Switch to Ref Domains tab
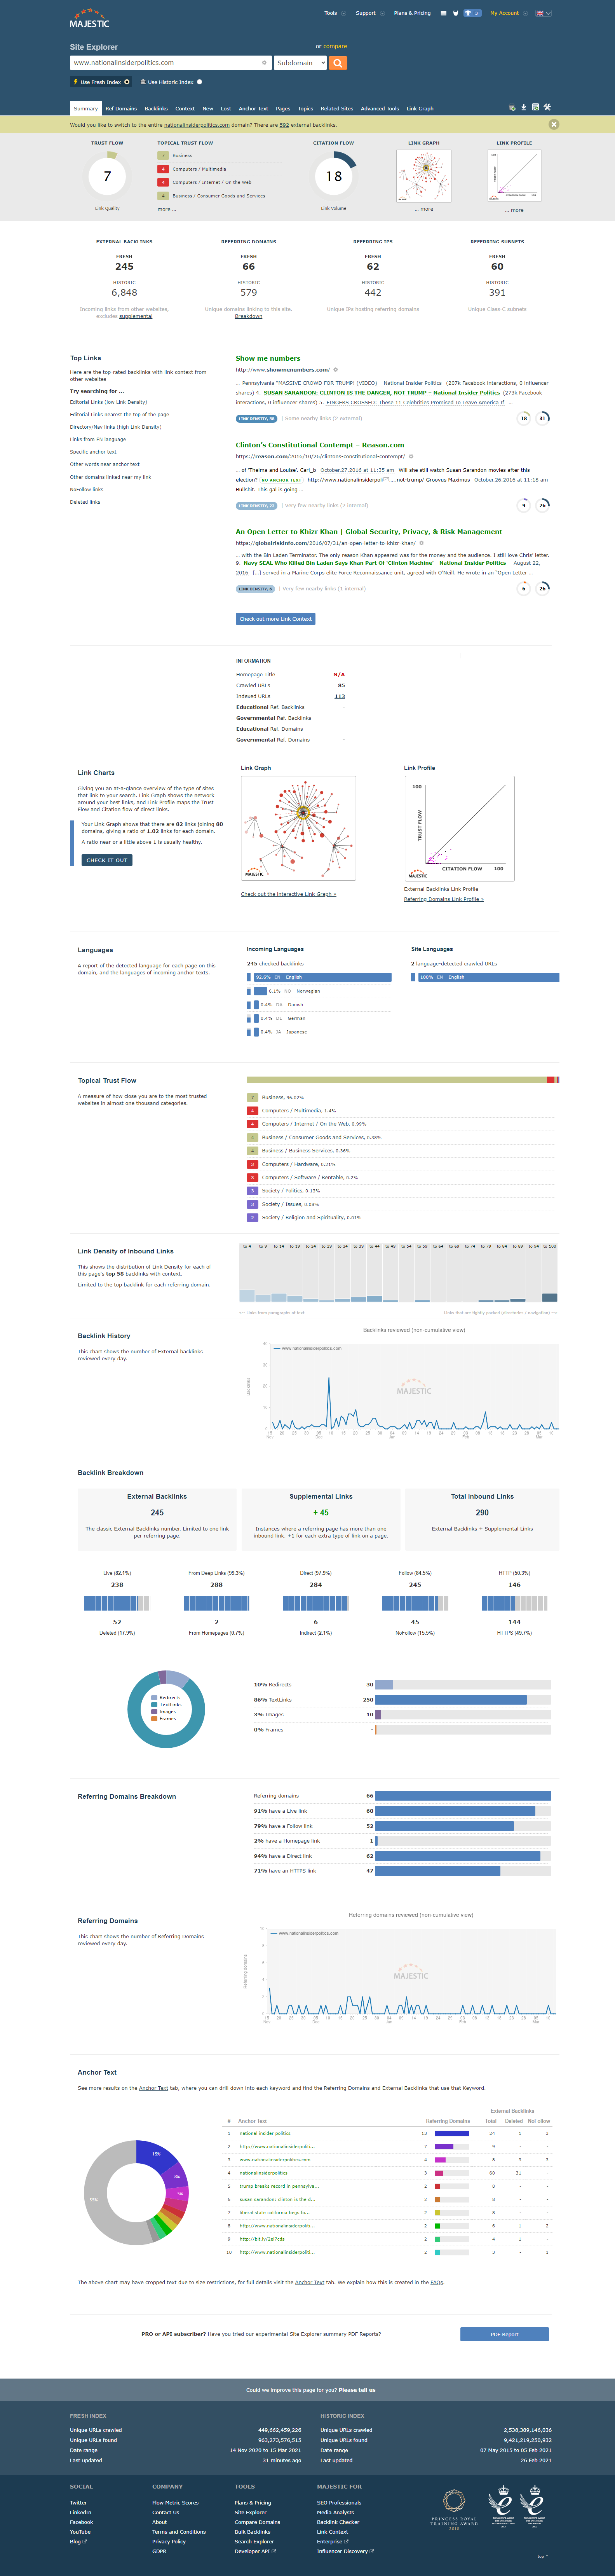 pos(121,108)
